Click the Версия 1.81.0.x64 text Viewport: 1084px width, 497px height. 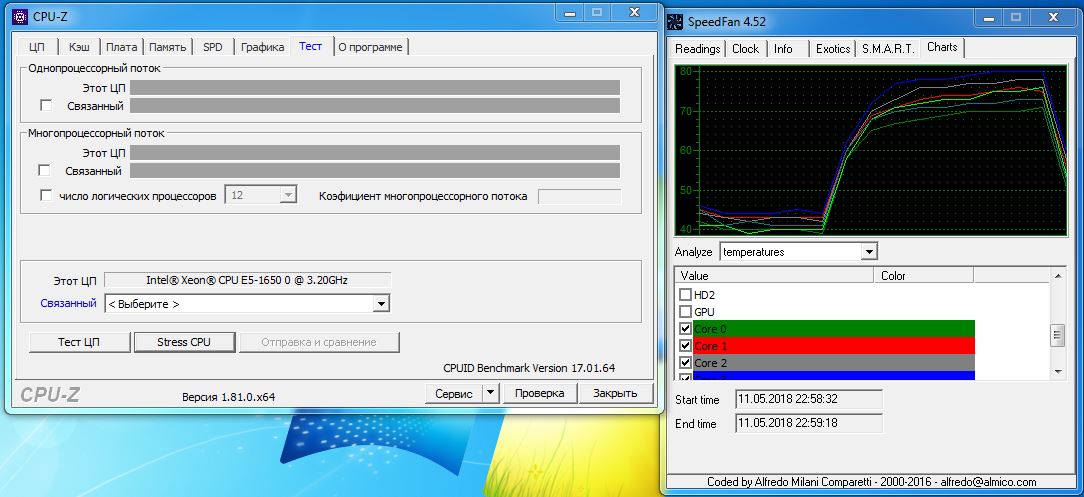pos(229,397)
